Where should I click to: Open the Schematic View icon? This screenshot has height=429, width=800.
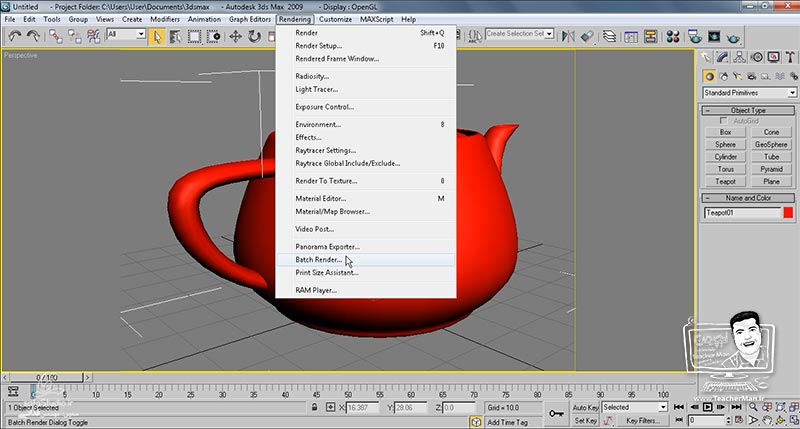[x=651, y=36]
